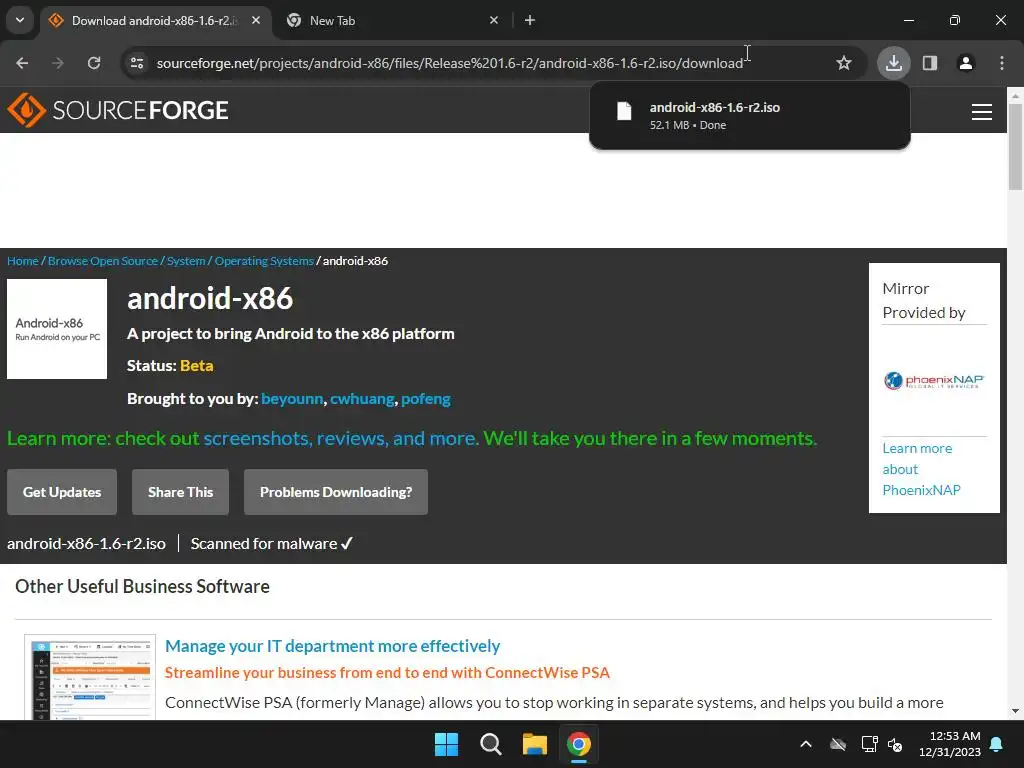Select the Download android-x86-1.6-r2 tab
The image size is (1024, 768).
point(154,20)
